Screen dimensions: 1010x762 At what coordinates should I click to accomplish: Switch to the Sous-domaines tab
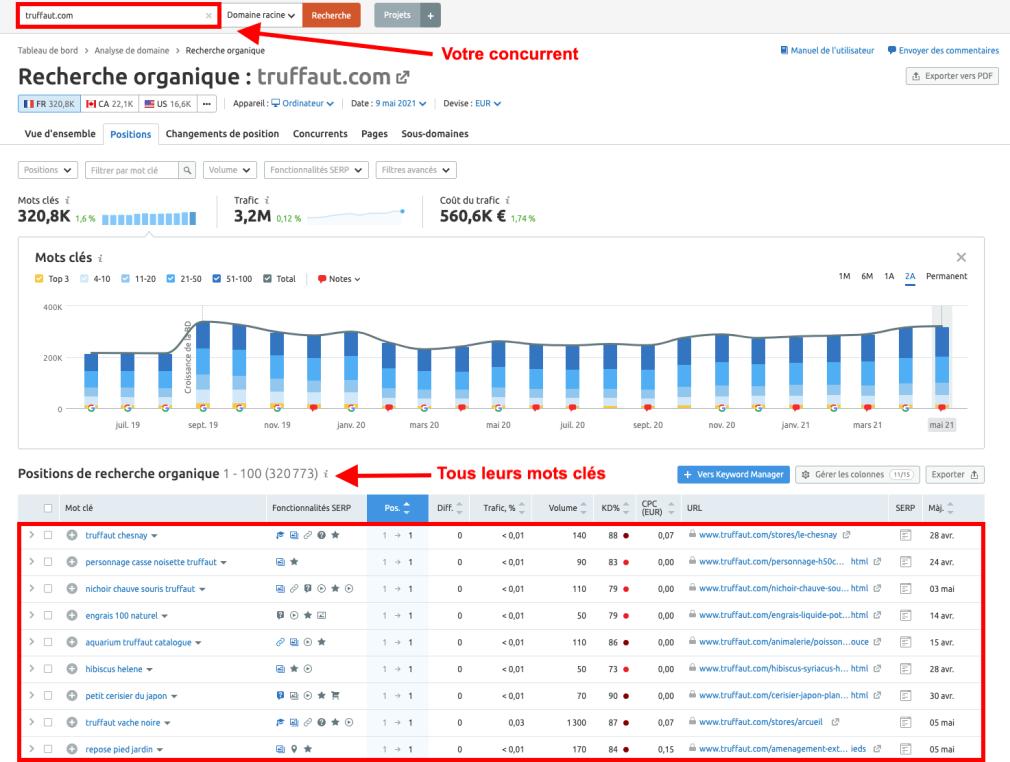(x=435, y=134)
